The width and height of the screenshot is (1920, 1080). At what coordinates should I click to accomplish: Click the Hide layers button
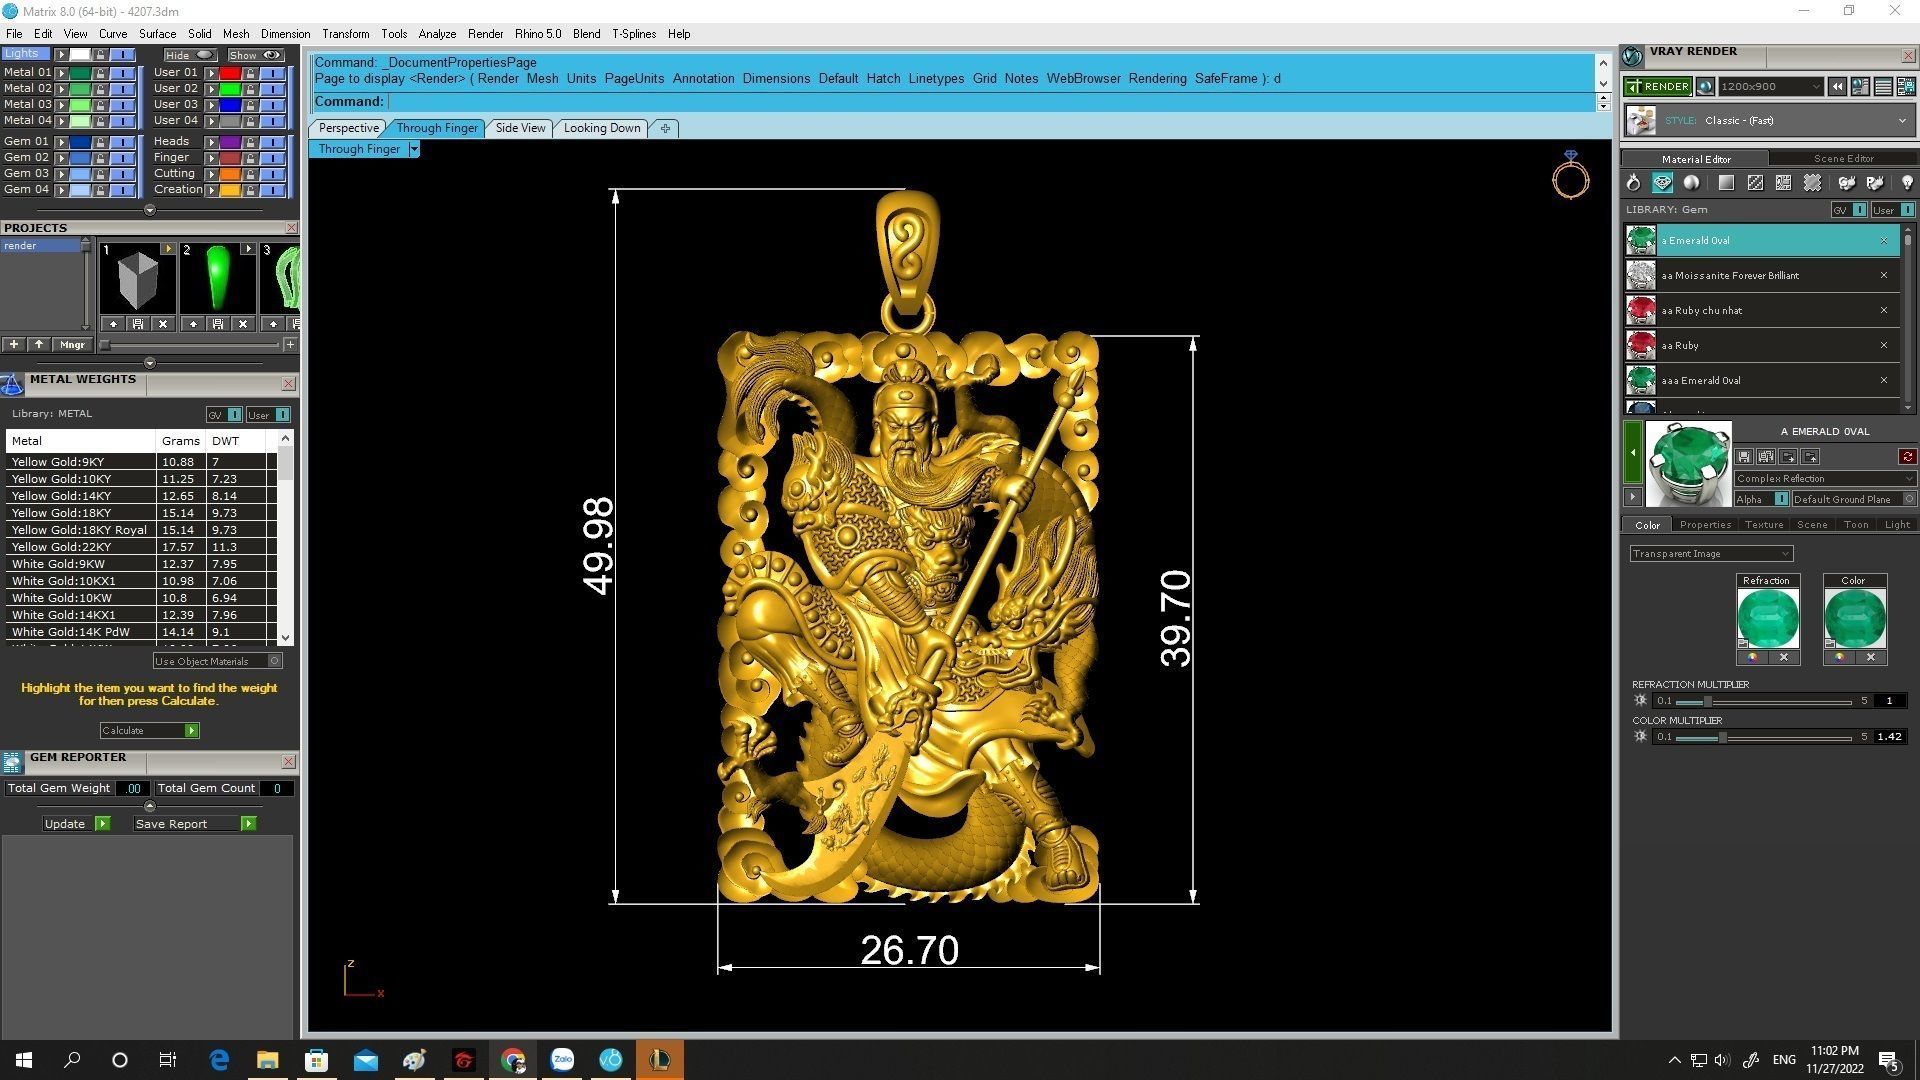click(190, 55)
